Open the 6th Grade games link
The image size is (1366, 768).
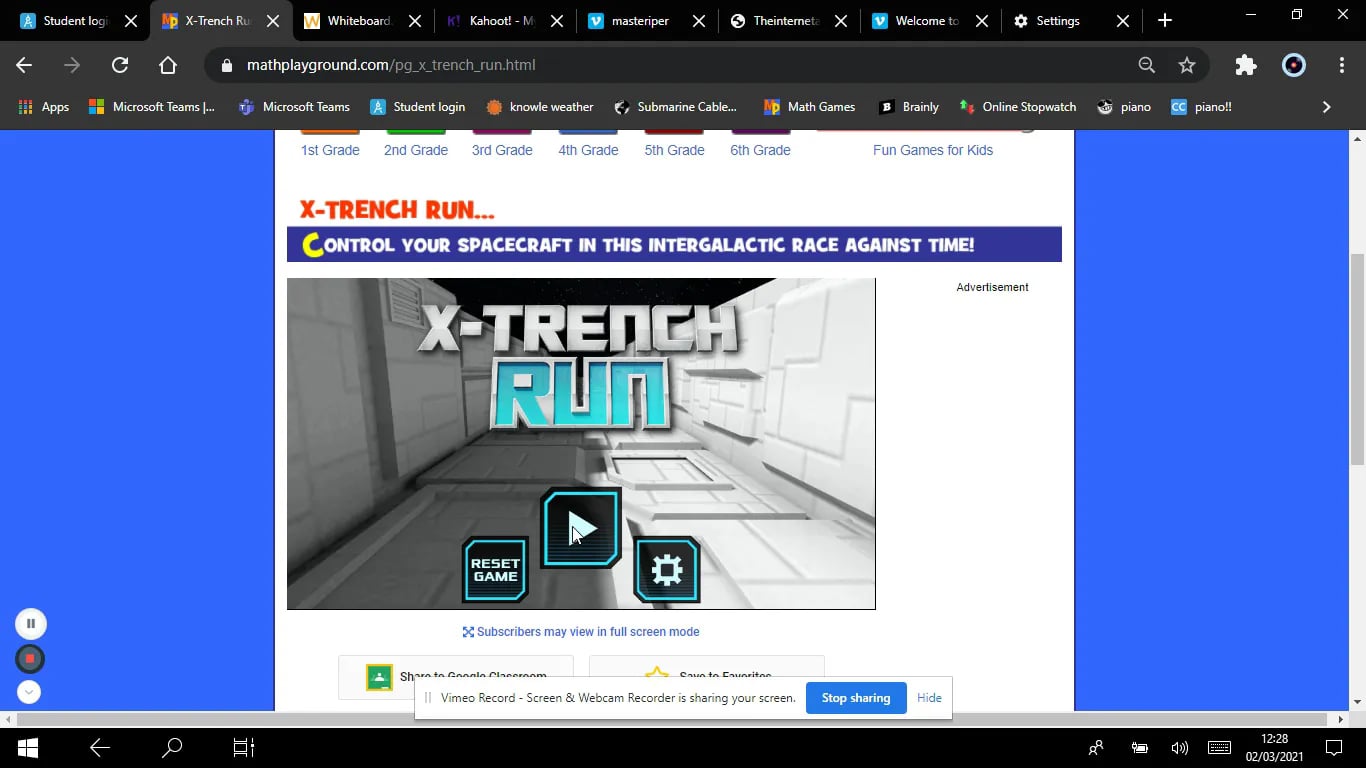pos(760,150)
